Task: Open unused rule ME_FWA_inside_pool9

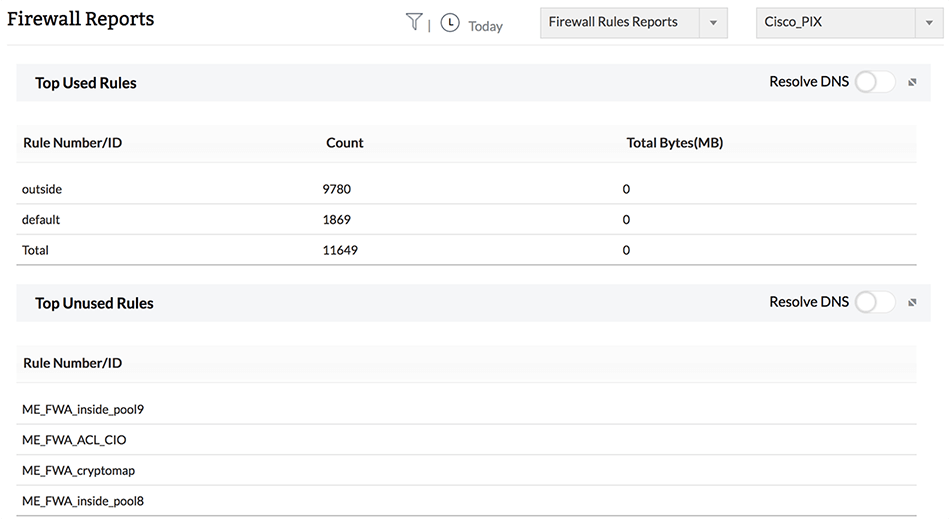Action: click(83, 409)
